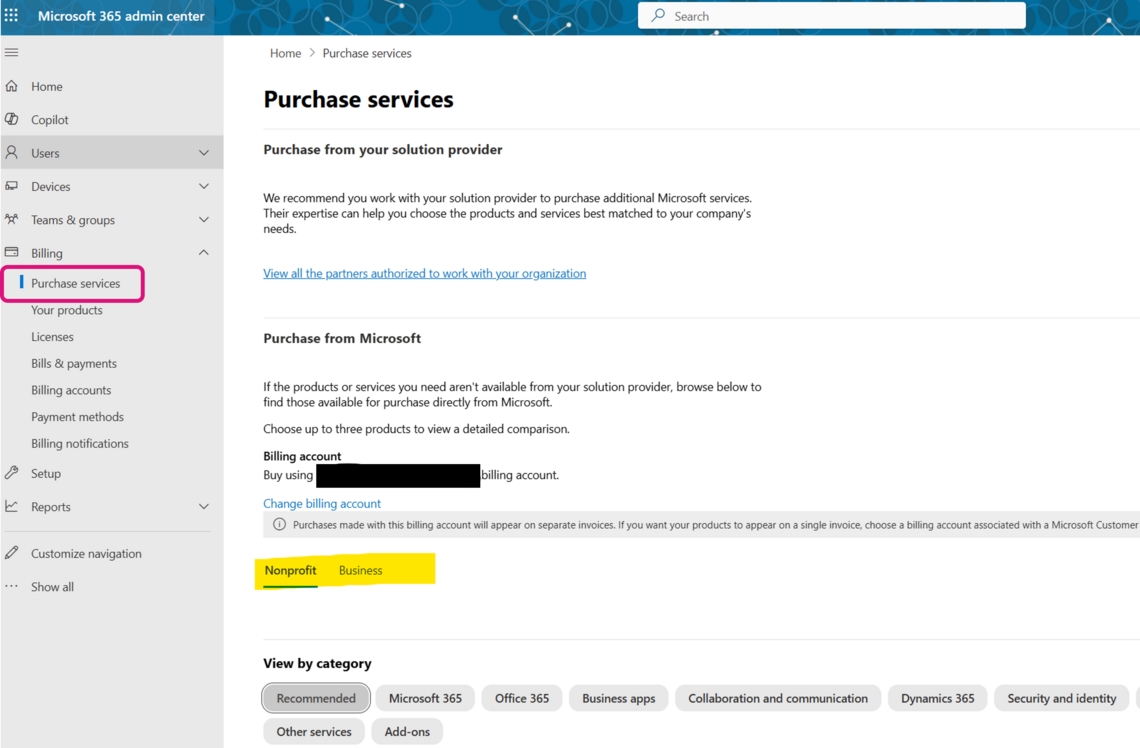Click the search magnifier icon
Image resolution: width=1140 pixels, height=748 pixels.
click(658, 15)
